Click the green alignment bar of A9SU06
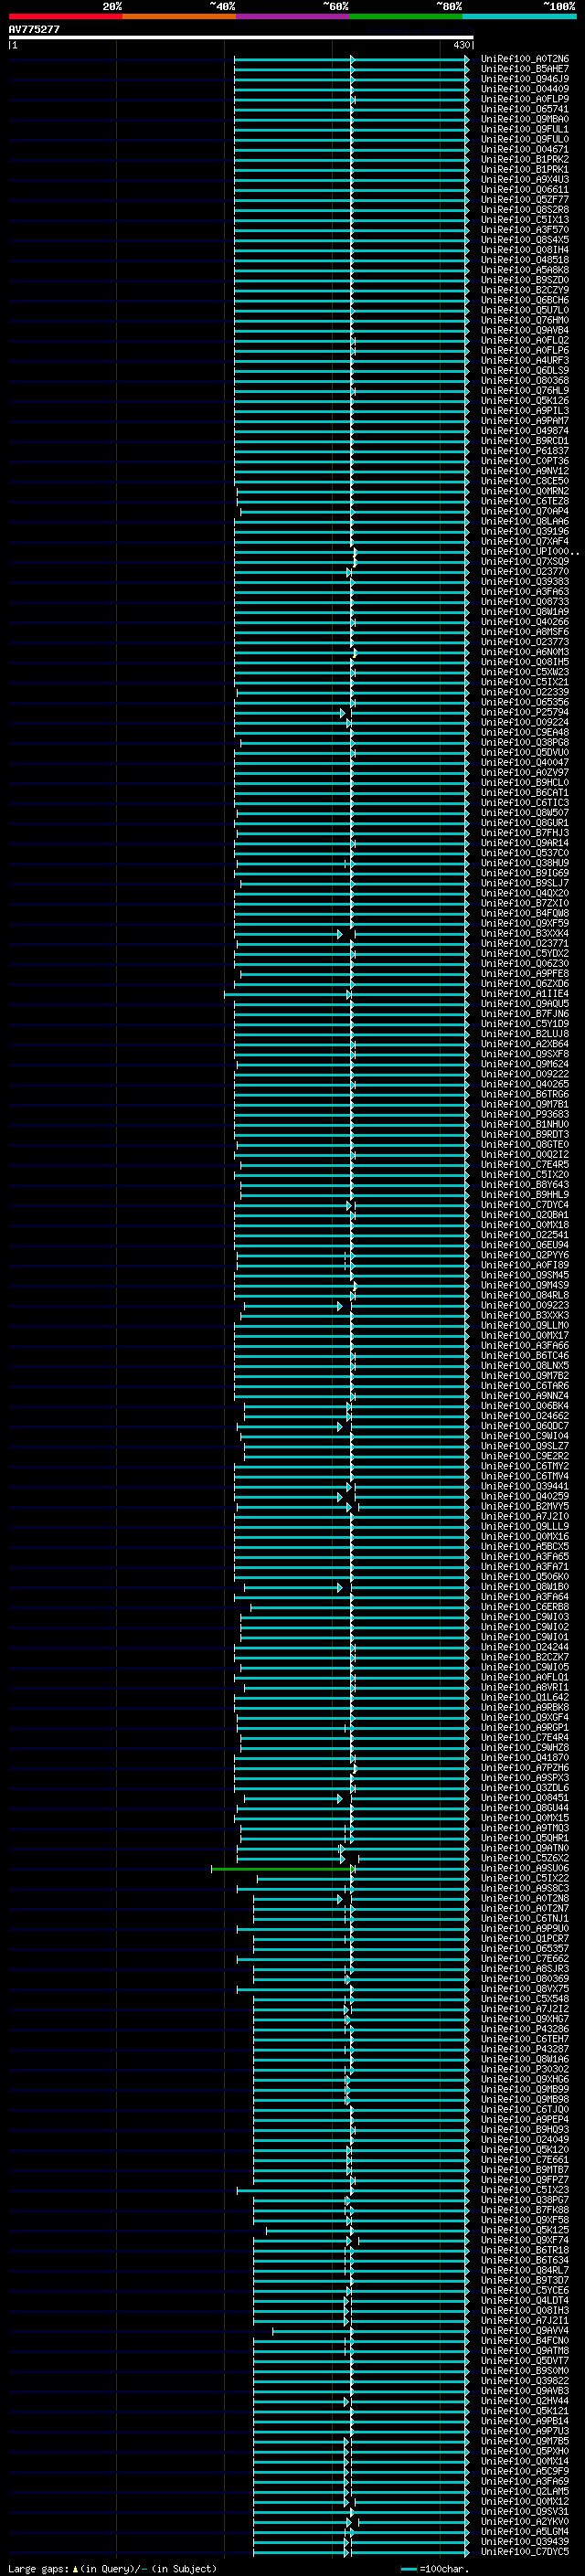 tap(284, 1868)
